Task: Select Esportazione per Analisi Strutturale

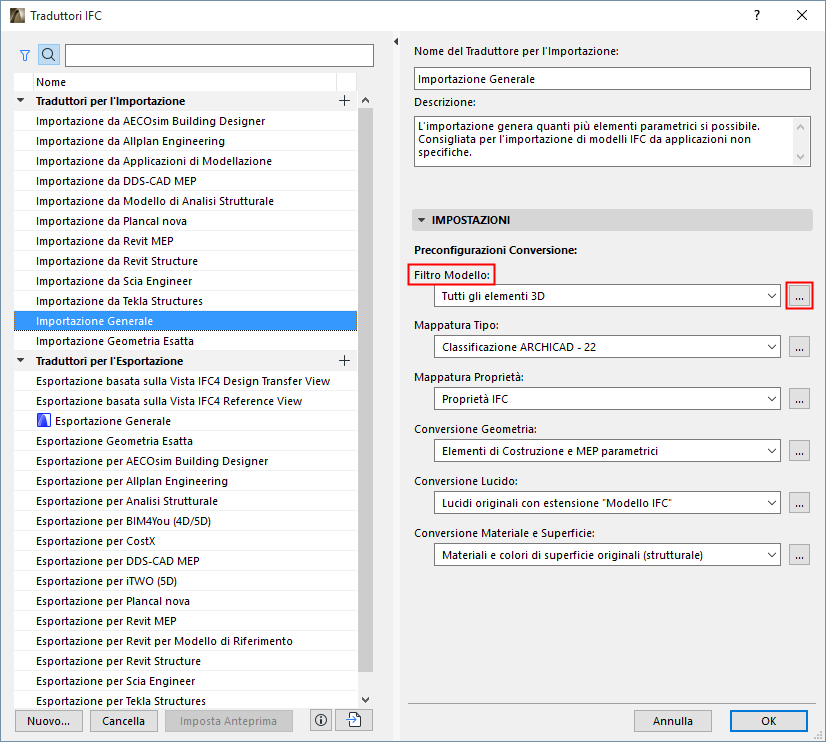Action: pyautogui.click(x=185, y=501)
